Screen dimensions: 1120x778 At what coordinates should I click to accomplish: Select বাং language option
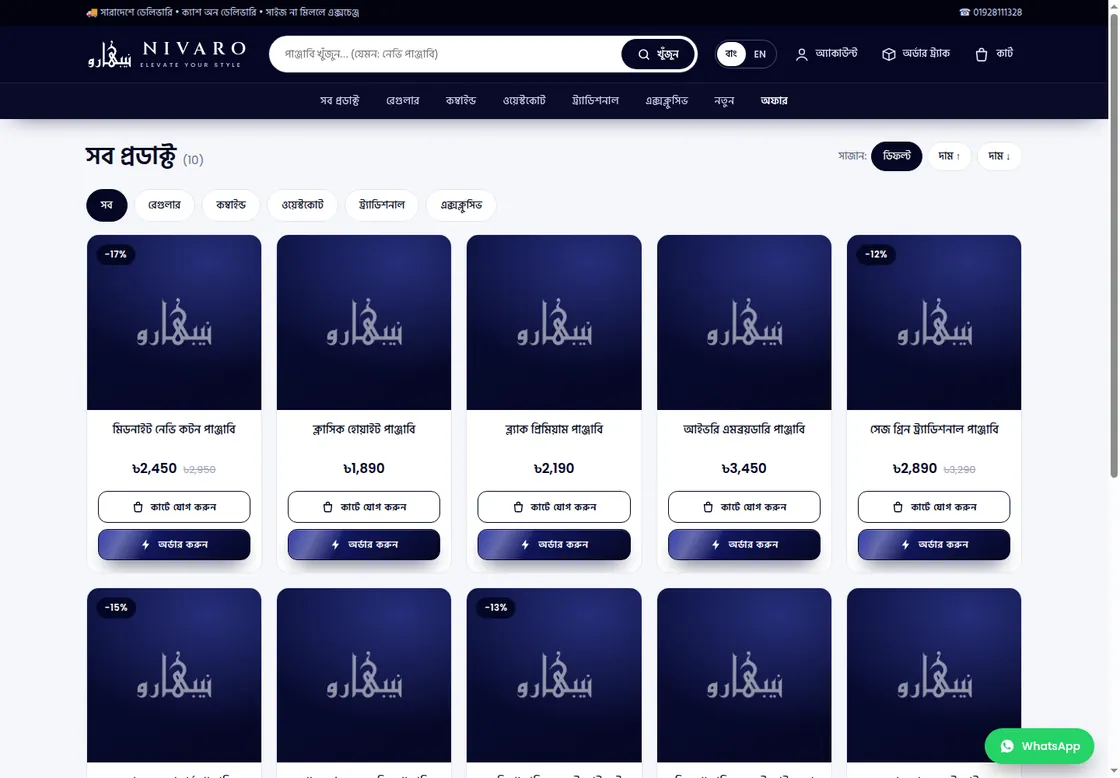[x=731, y=54]
